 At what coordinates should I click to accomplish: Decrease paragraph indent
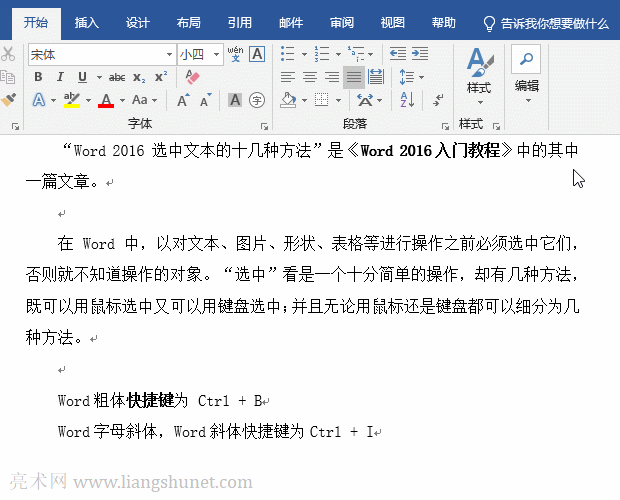397,54
